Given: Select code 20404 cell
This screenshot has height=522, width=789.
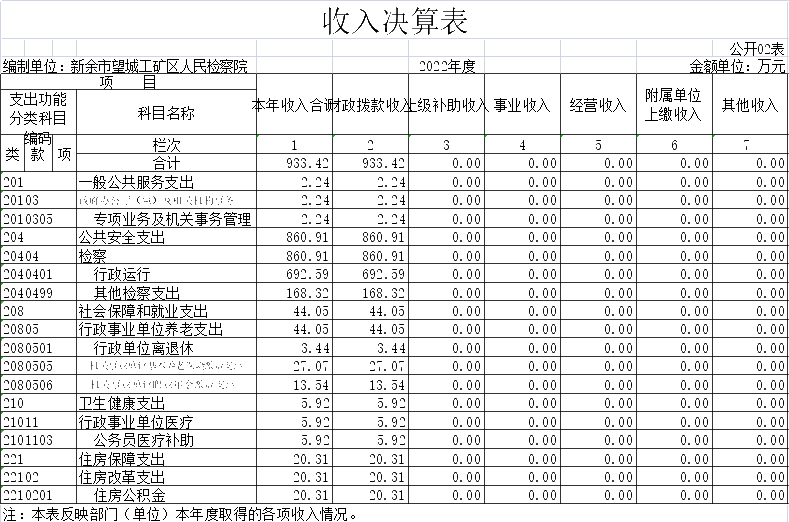Looking at the screenshot, I should pos(38,256).
